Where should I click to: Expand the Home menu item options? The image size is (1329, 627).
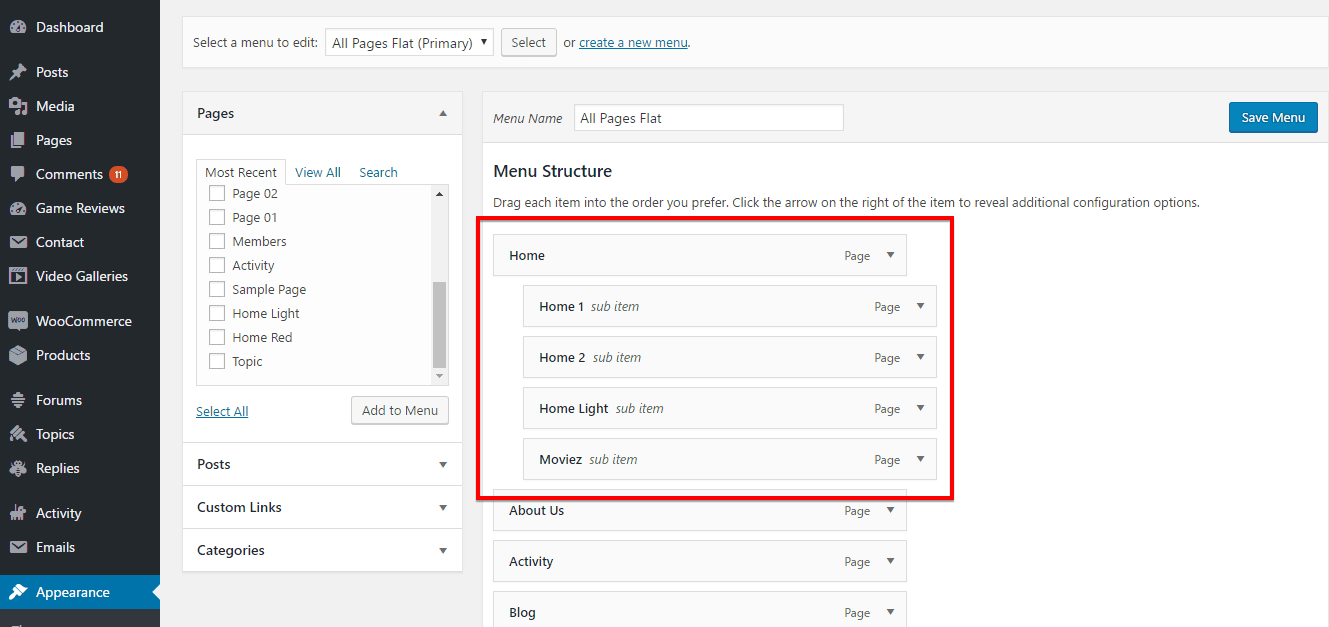pyautogui.click(x=889, y=255)
